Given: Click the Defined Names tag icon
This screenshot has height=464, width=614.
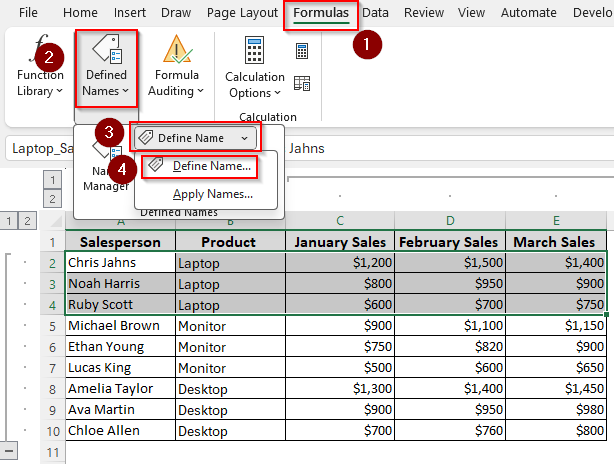Looking at the screenshot, I should (108, 49).
